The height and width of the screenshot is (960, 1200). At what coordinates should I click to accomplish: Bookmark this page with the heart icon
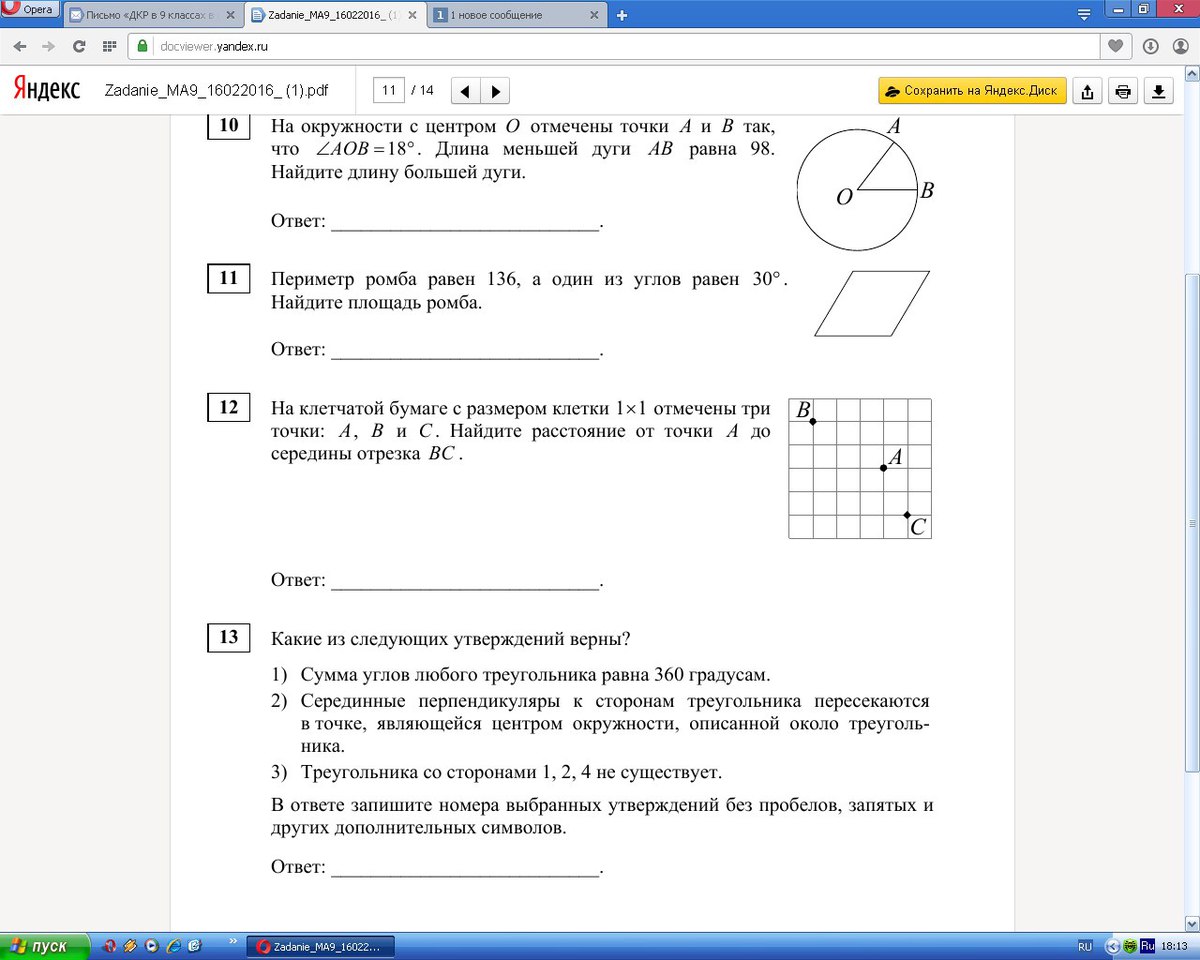click(x=1115, y=46)
